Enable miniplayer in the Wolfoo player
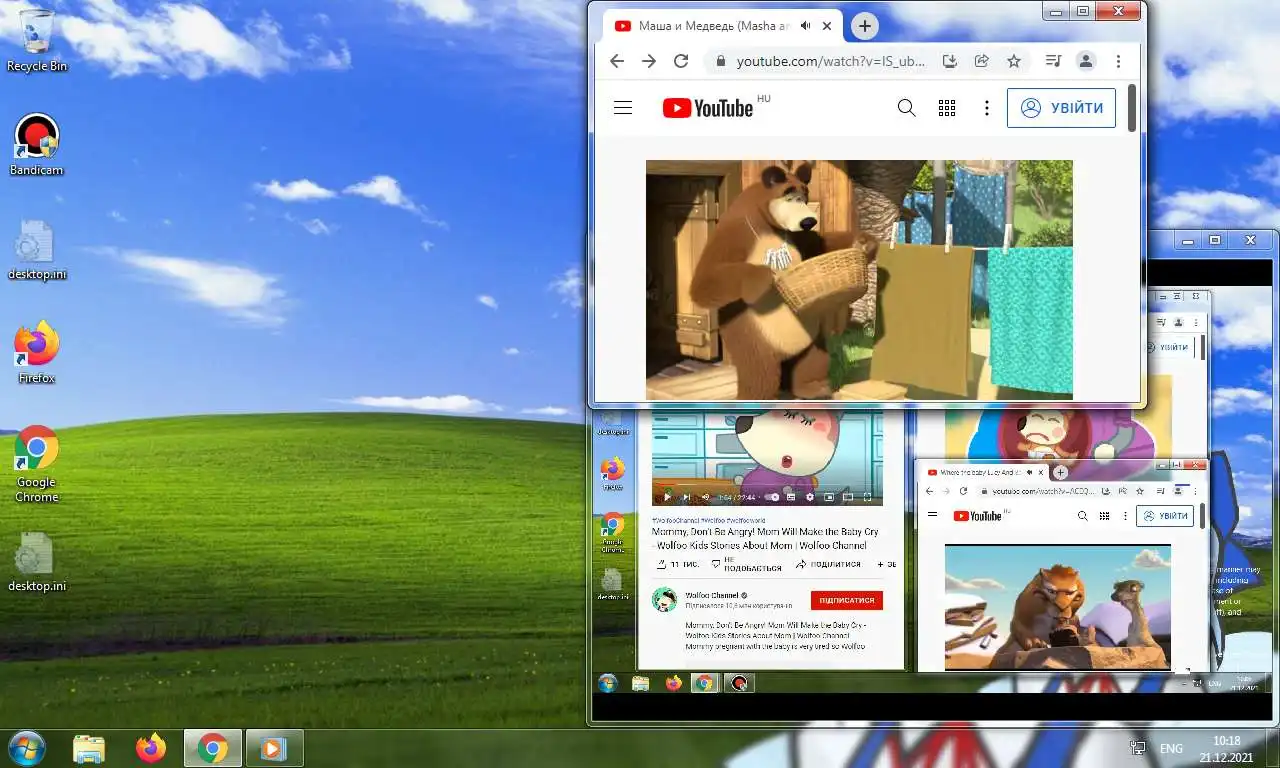The width and height of the screenshot is (1280, 768). (829, 497)
